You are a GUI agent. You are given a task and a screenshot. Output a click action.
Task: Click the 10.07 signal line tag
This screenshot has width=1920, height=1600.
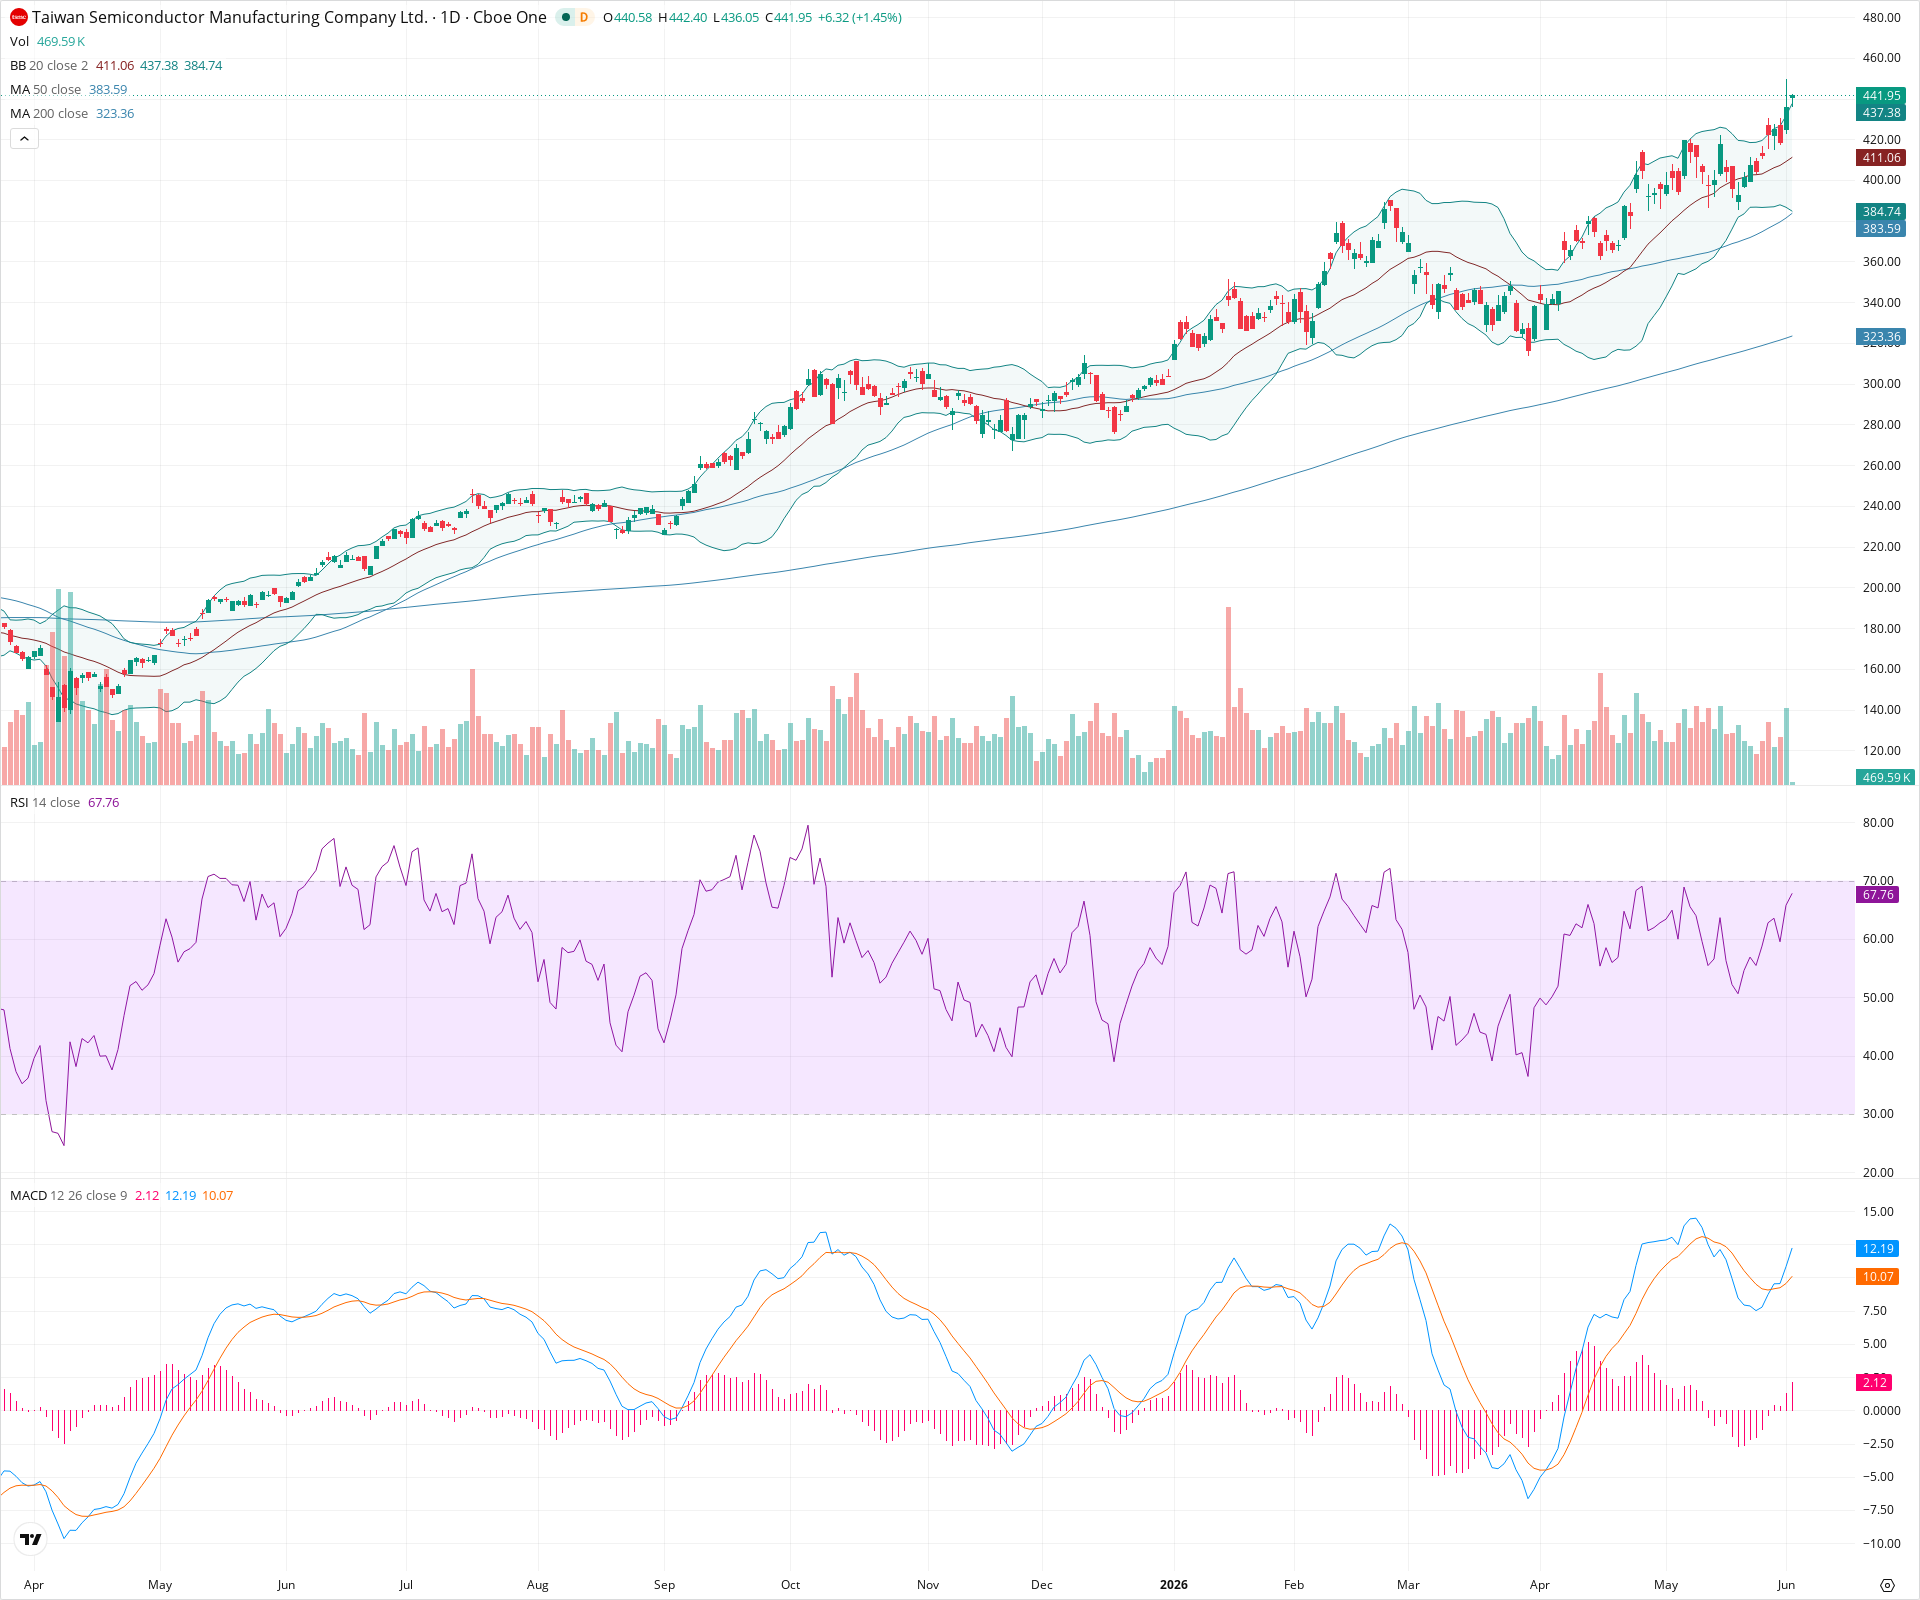tap(1878, 1277)
